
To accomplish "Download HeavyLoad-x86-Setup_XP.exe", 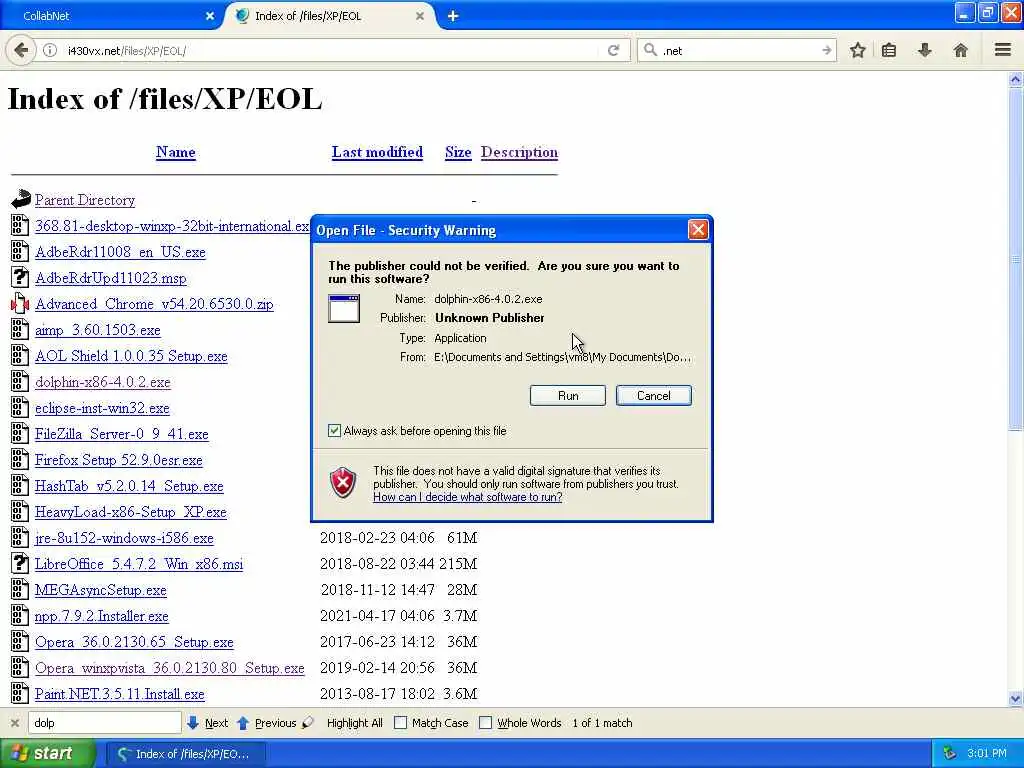I will coord(131,512).
